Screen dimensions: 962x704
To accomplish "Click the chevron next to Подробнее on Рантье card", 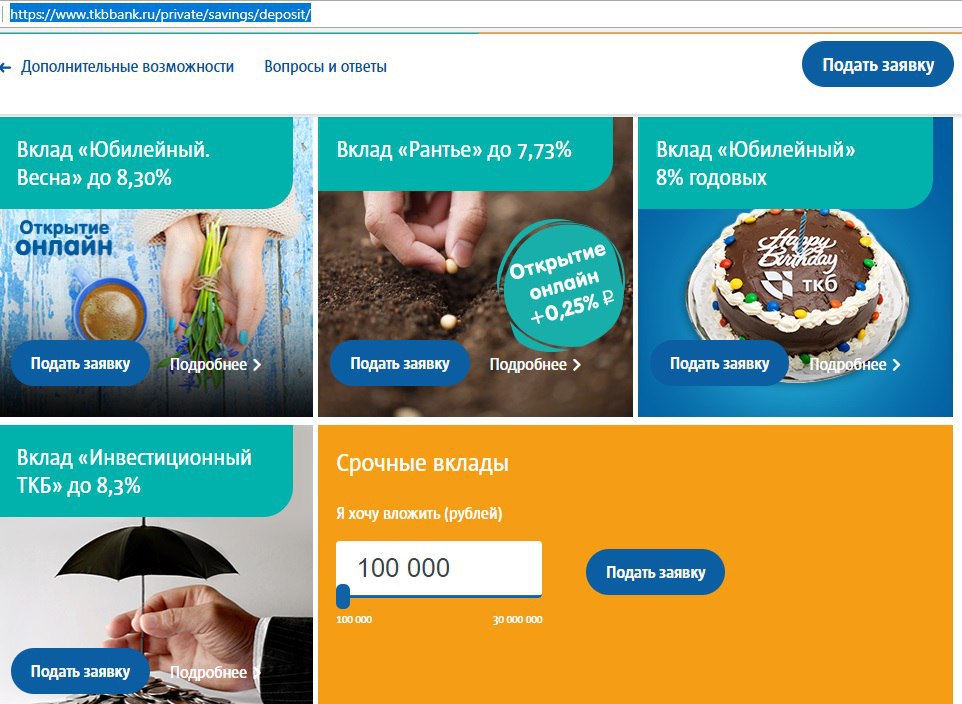I will [576, 365].
